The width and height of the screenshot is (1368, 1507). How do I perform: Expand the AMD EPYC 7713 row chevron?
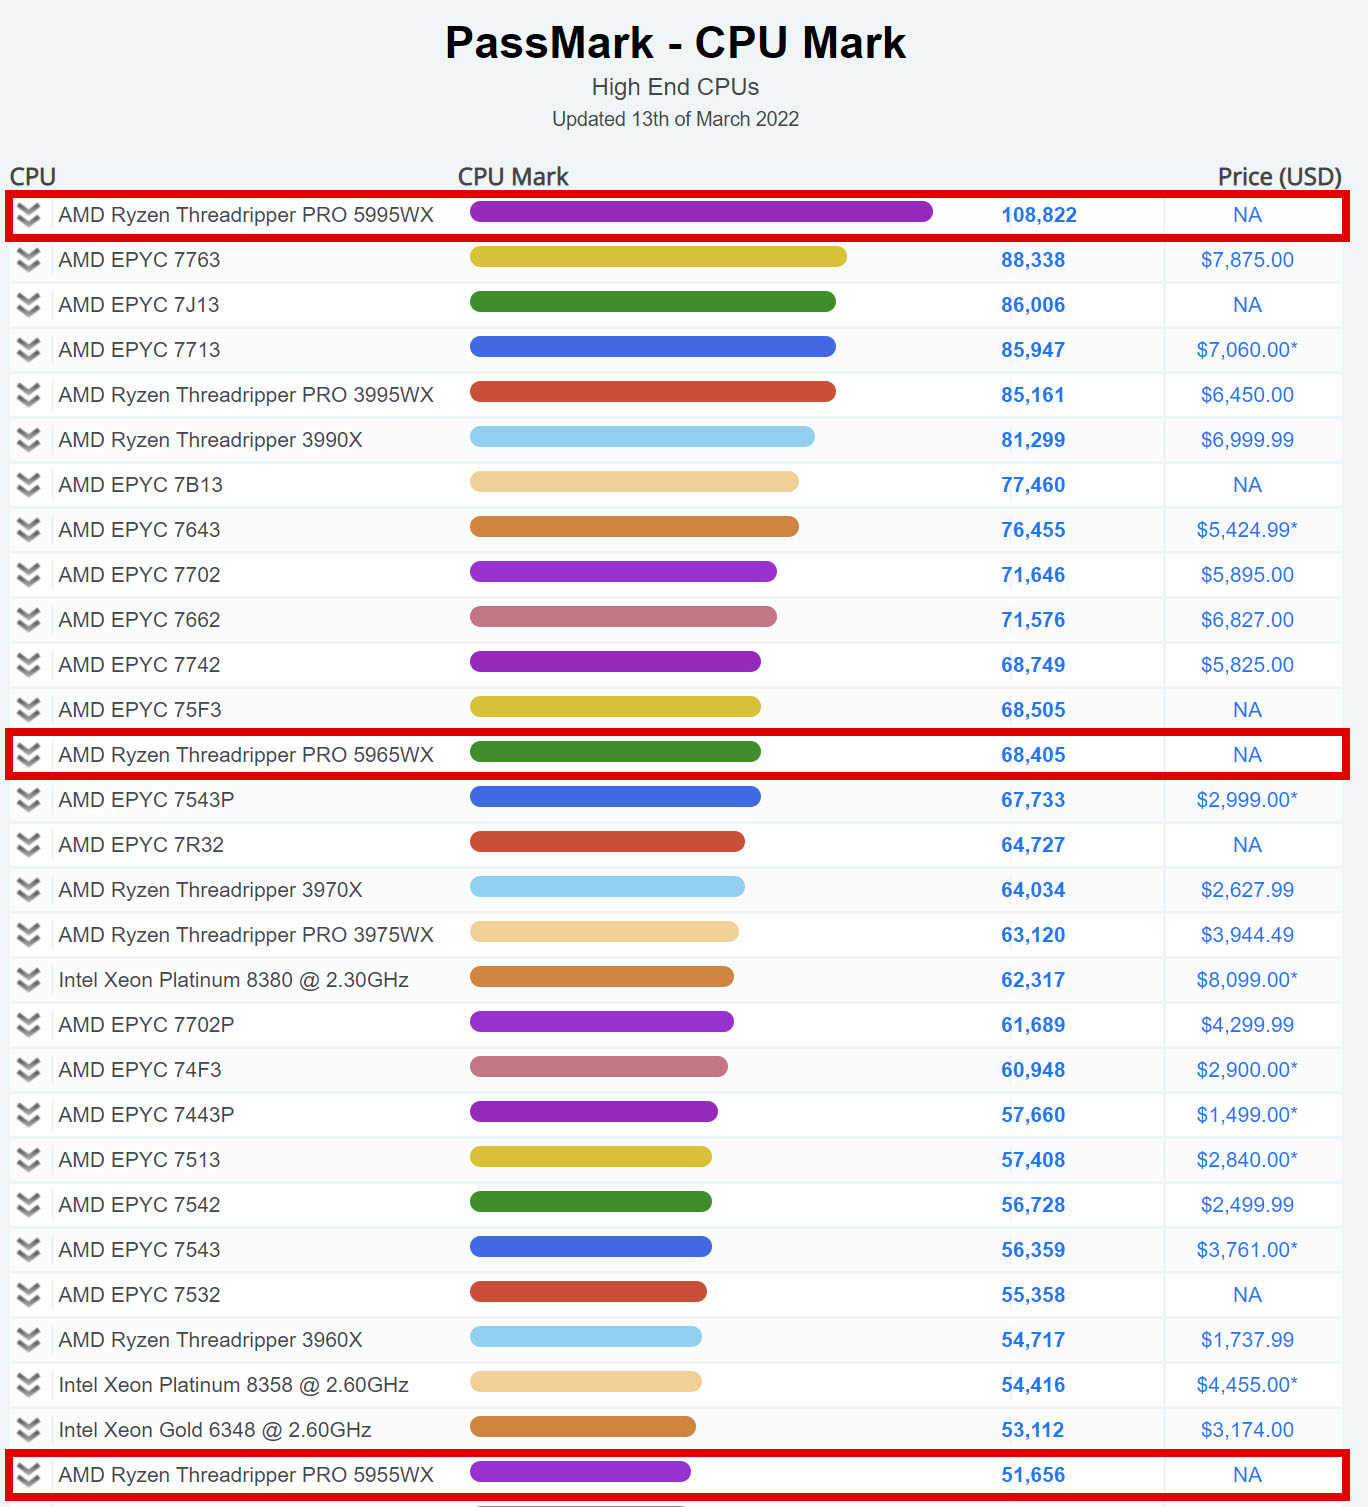(29, 350)
